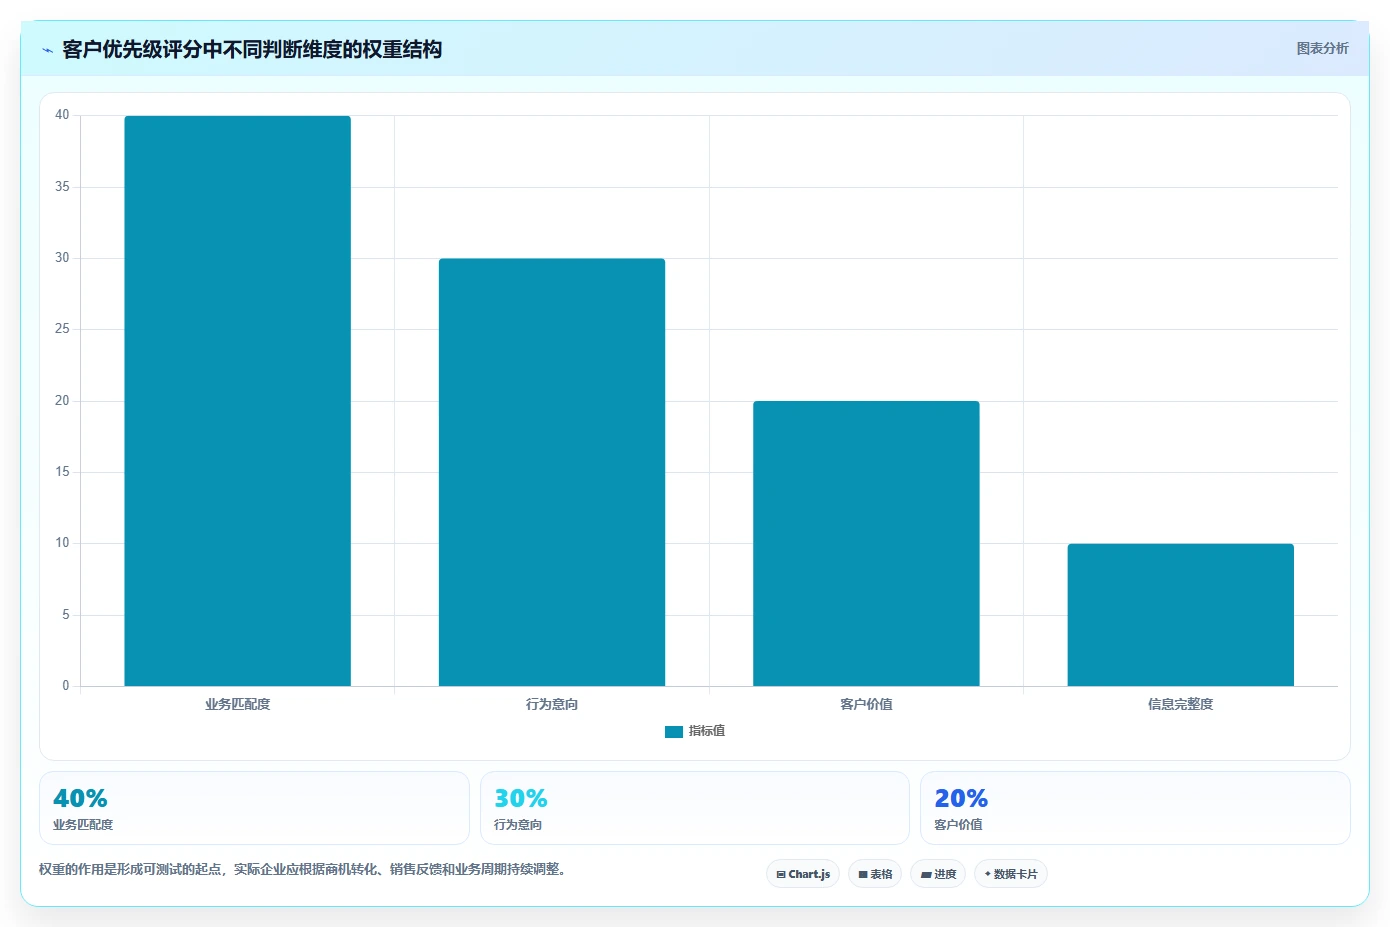Click the chart title 客户优先级评分中不同判断维度的权重结构
Image resolution: width=1390 pixels, height=927 pixels.
pos(252,49)
